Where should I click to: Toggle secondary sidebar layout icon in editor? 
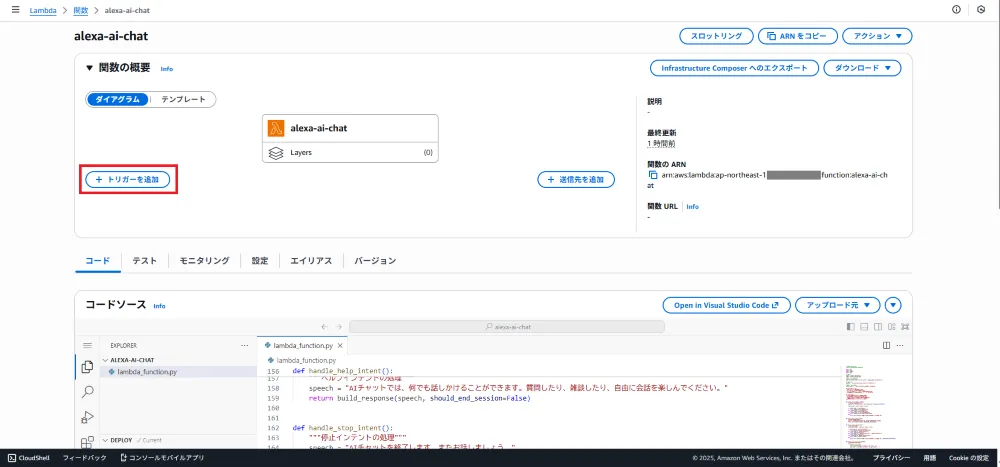tap(878, 327)
